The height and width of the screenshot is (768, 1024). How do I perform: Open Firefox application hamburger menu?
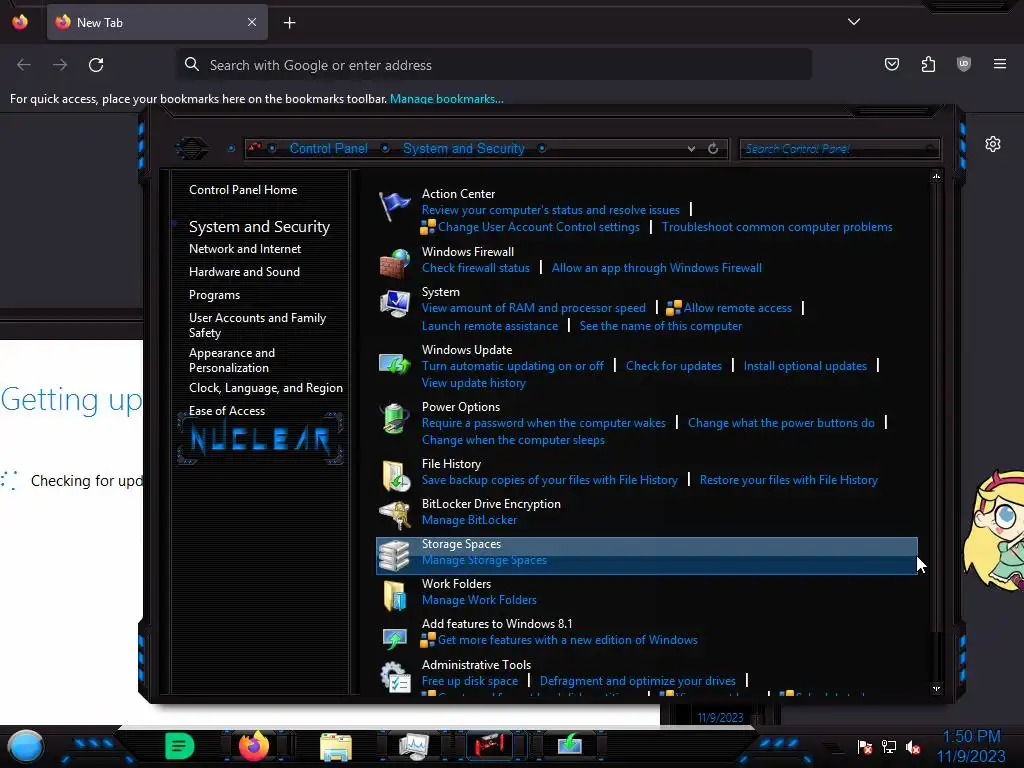pyautogui.click(x=1000, y=64)
